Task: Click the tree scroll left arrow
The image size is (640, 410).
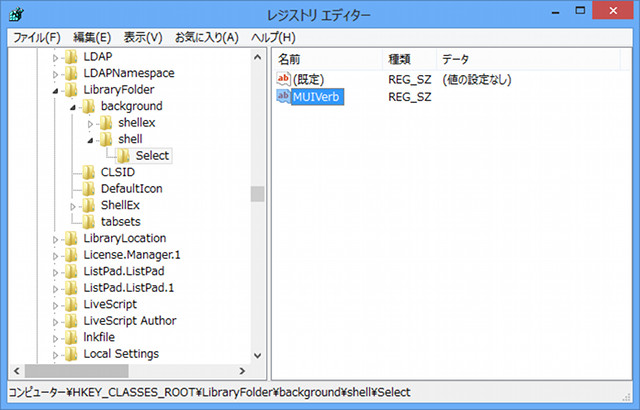Action: point(16,371)
